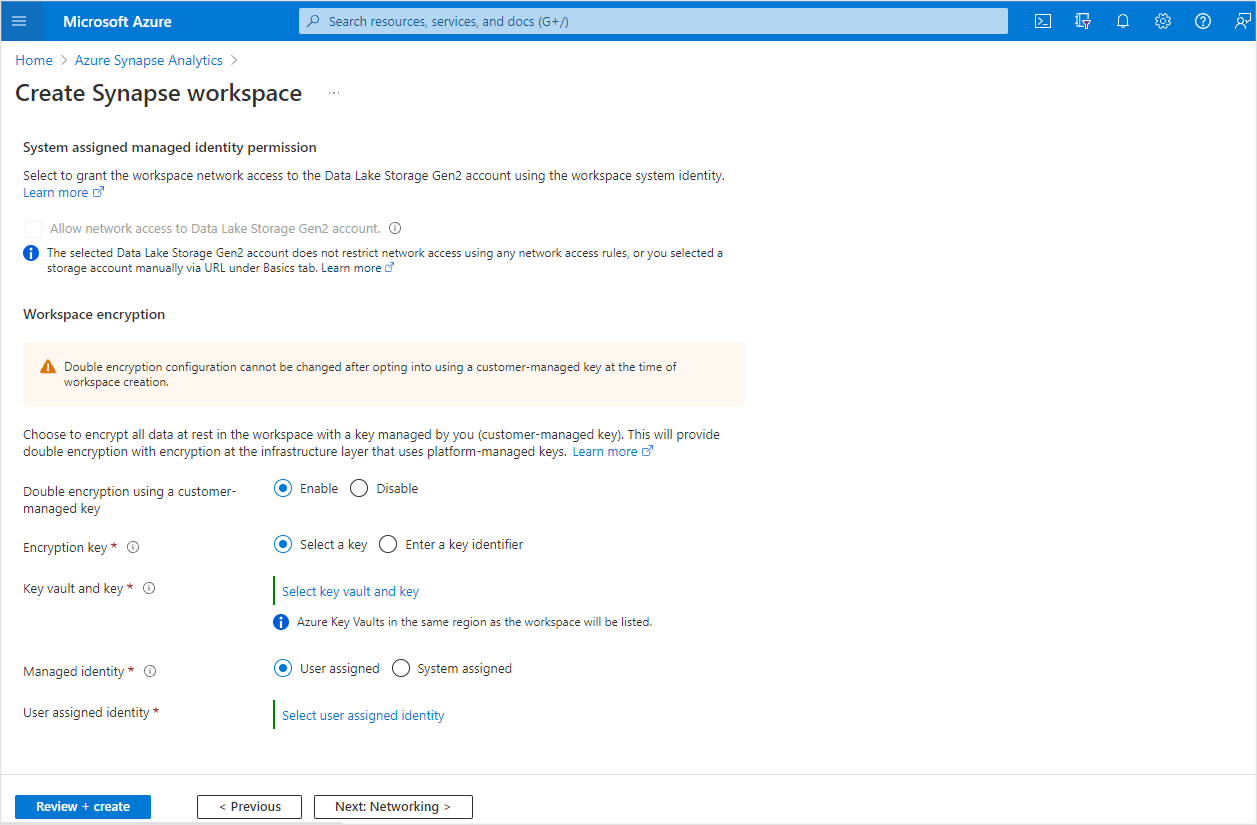
Task: Click info icon beside Managed identity
Action: click(150, 672)
